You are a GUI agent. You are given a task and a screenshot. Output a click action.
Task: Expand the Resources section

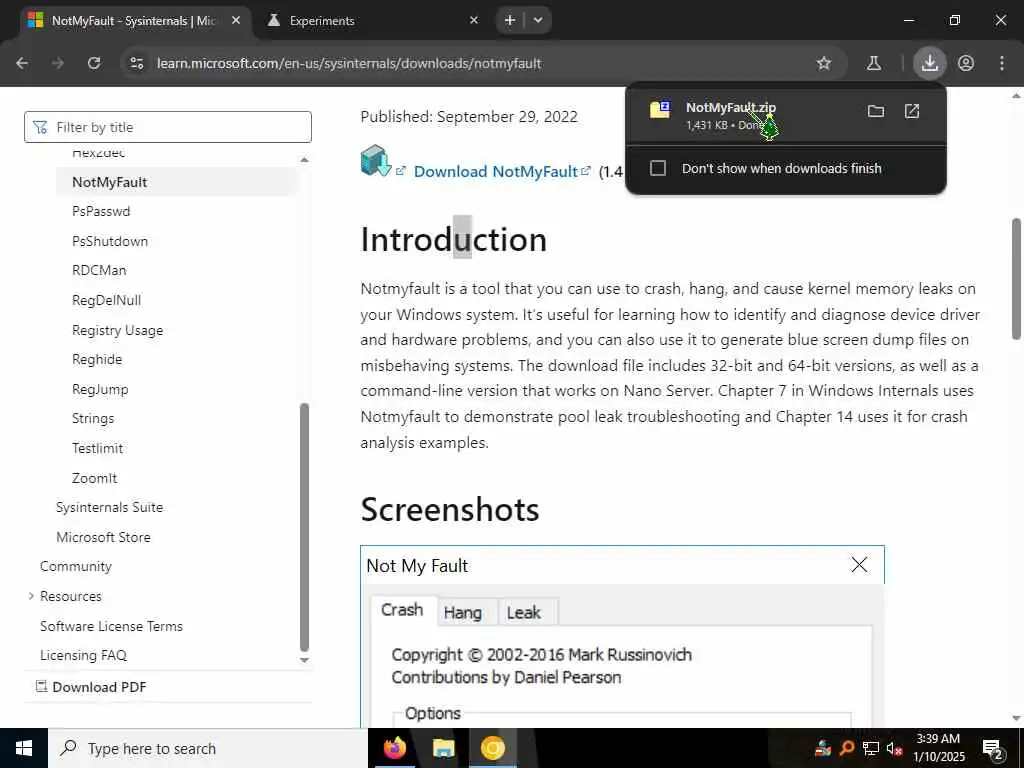31,596
